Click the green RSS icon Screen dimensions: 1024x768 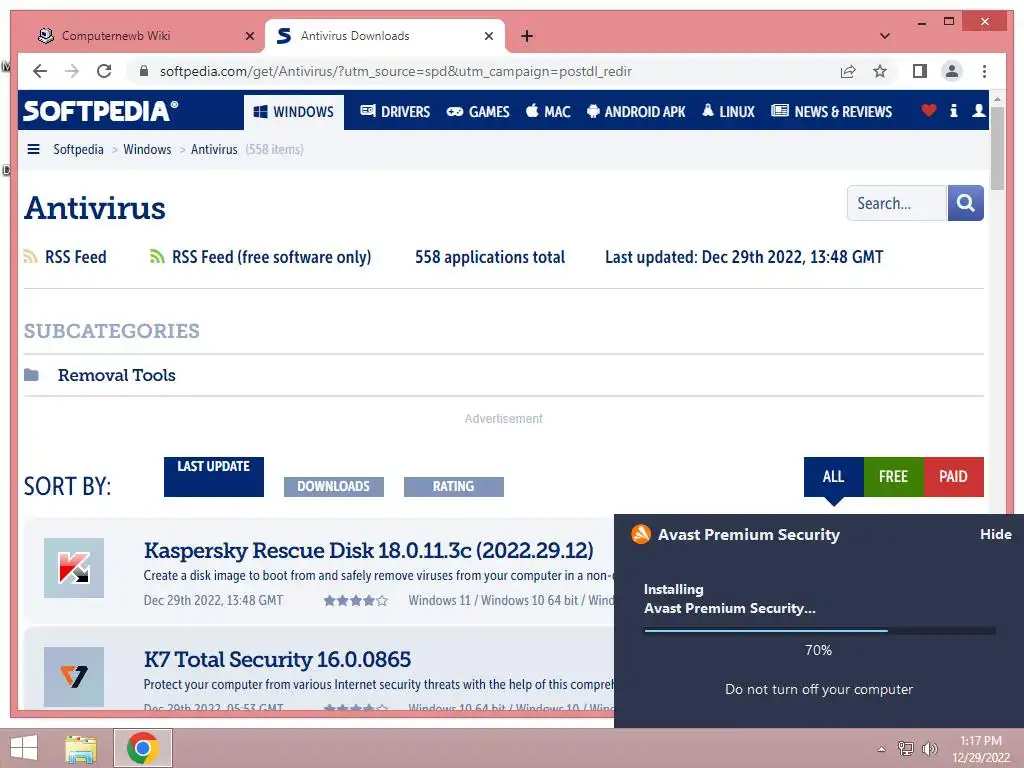coord(157,257)
